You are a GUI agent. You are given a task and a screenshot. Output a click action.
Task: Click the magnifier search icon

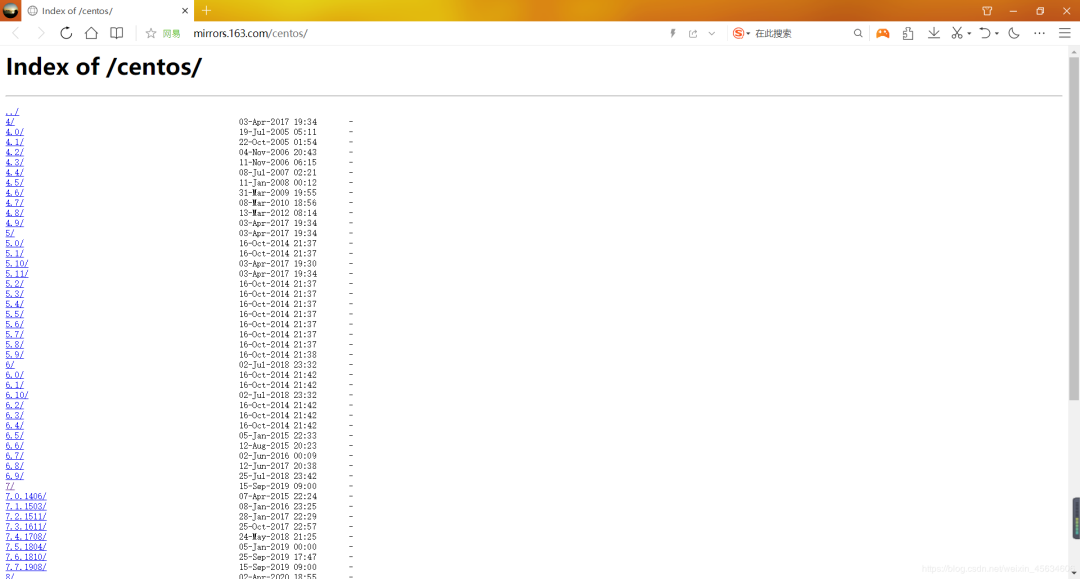pos(858,33)
